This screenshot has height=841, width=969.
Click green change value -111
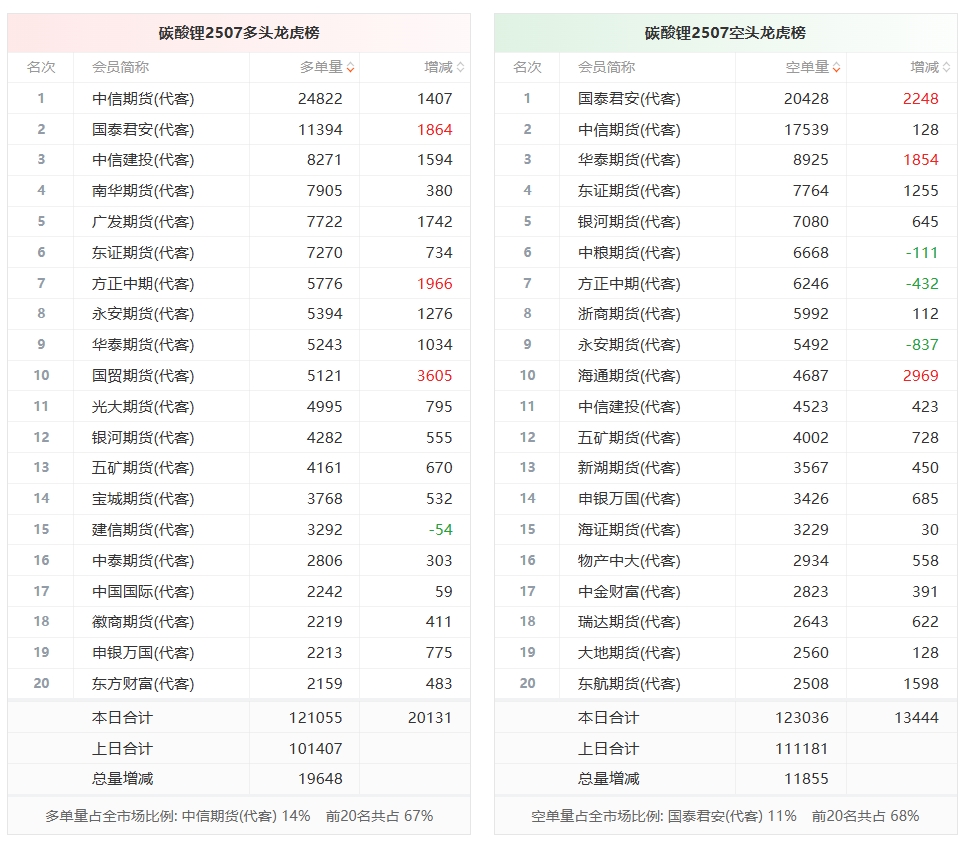tap(922, 253)
